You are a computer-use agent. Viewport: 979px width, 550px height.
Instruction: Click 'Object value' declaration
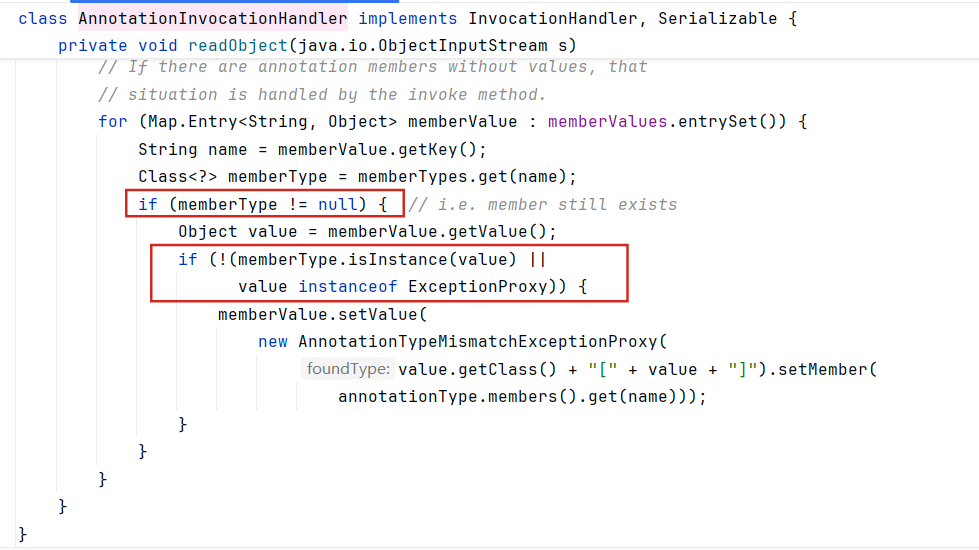238,232
